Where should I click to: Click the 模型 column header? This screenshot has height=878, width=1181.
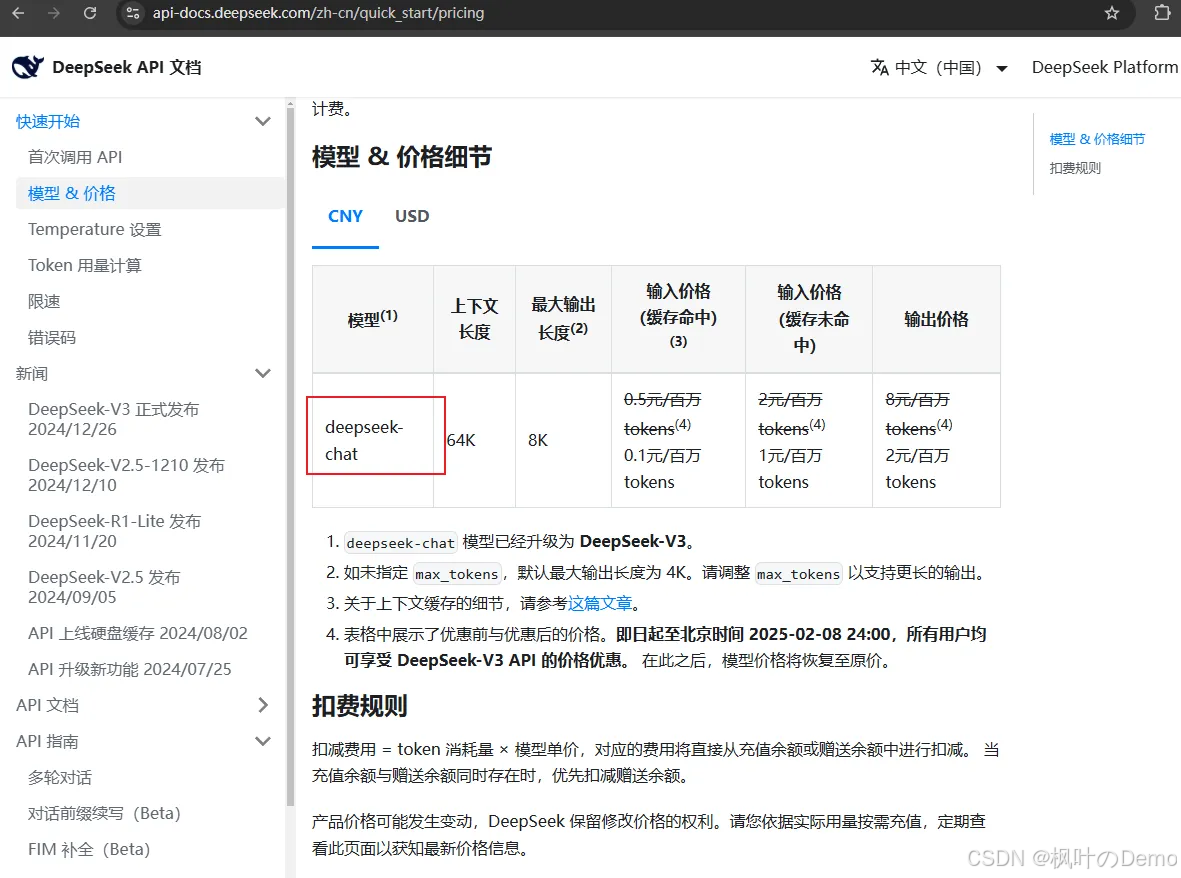[x=373, y=319]
